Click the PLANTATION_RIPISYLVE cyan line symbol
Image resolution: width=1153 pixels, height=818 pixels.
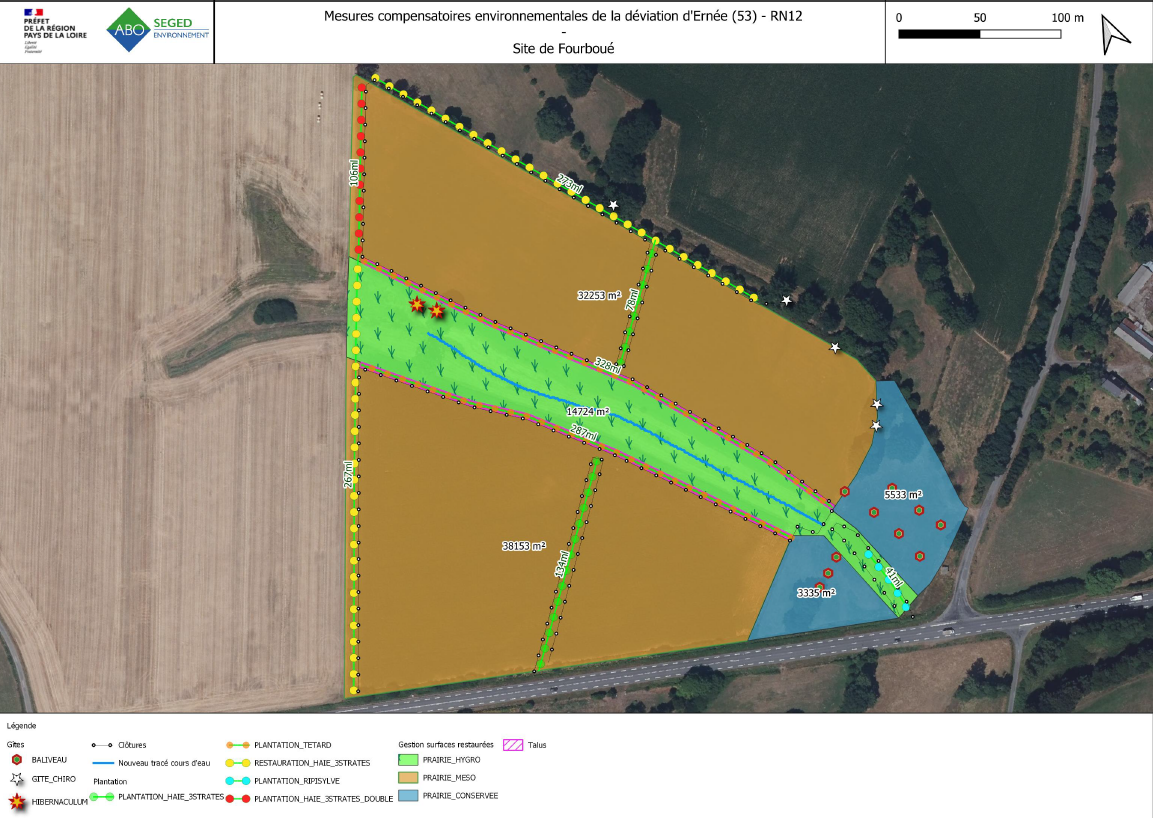[x=237, y=780]
